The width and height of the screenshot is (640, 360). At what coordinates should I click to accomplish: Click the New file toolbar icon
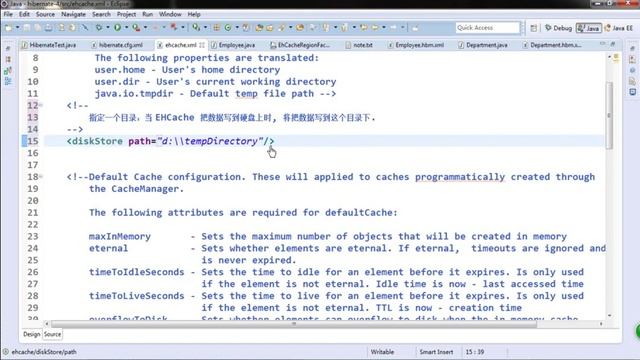9,28
